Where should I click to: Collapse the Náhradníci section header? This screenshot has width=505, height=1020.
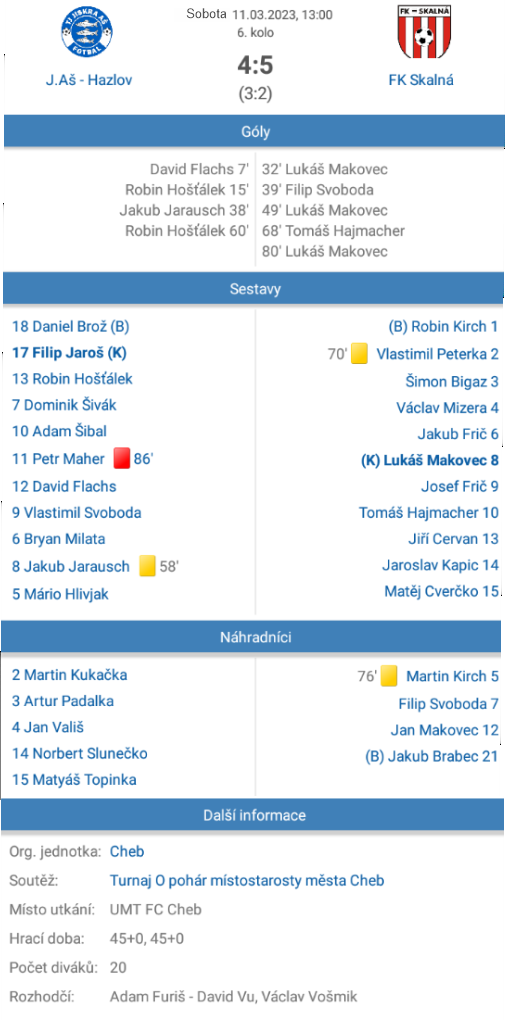point(254,638)
